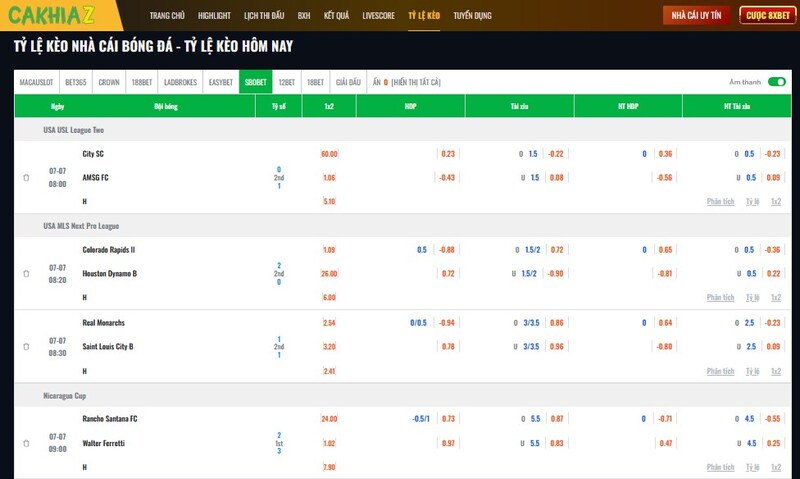The image size is (800, 479).
Task: Click the Tài xỉu column header
Action: point(519,106)
